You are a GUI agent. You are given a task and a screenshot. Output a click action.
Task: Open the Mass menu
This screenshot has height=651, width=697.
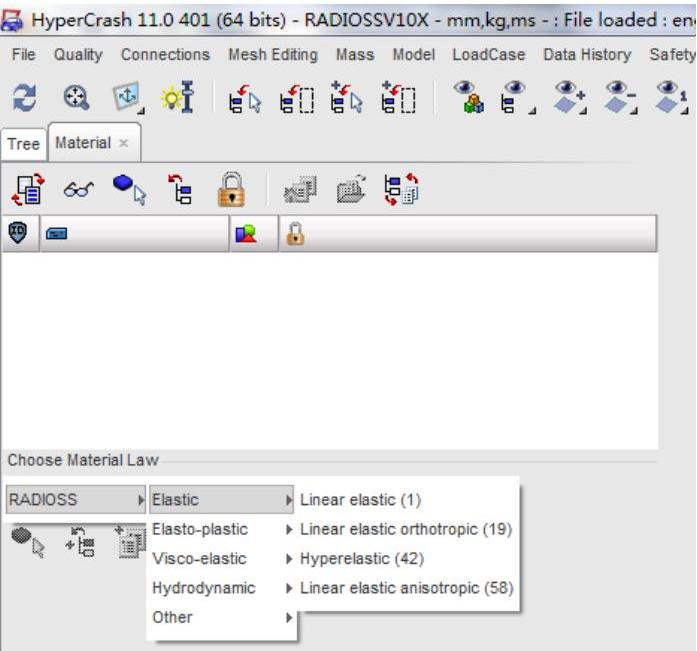tap(355, 55)
